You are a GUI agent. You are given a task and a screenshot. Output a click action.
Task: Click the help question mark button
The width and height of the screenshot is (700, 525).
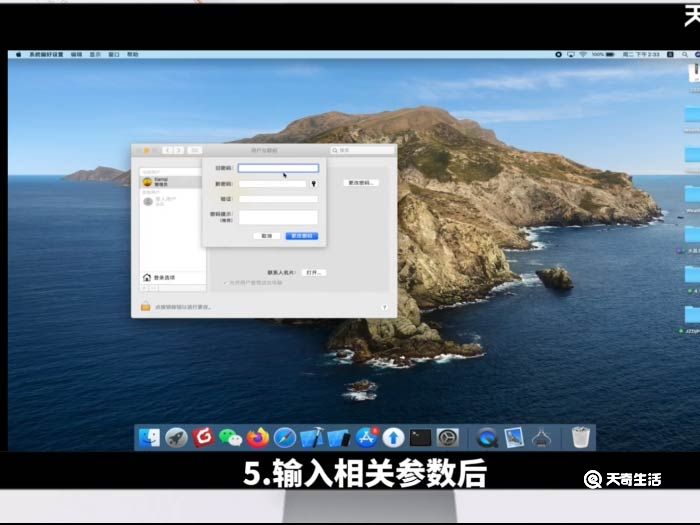click(x=384, y=307)
